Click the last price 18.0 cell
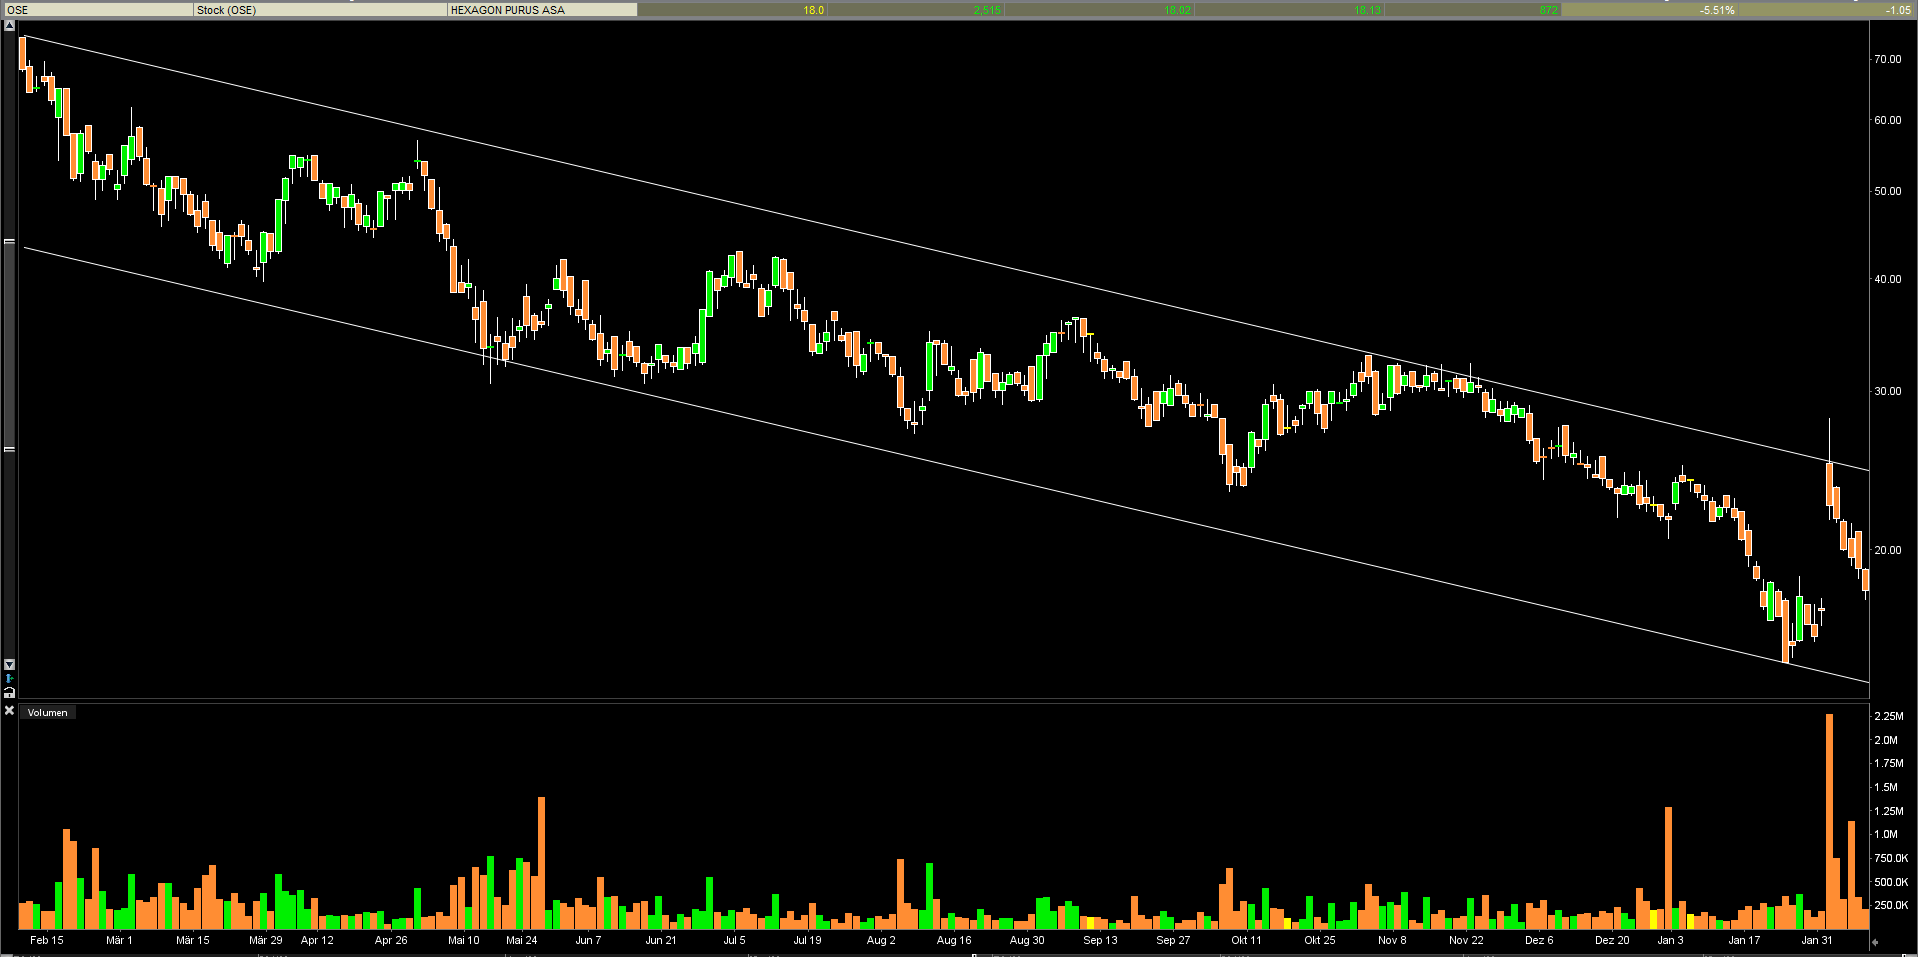The height and width of the screenshot is (957, 1918). [732, 10]
